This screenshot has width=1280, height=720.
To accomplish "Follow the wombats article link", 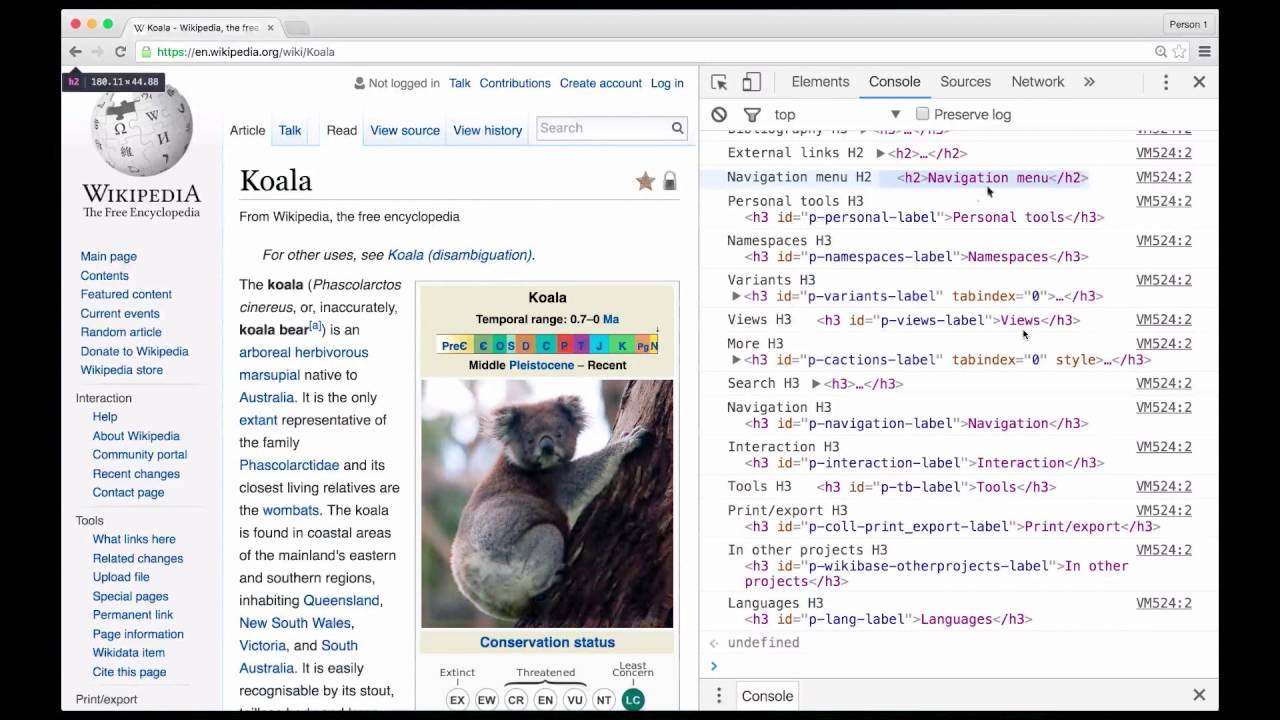I will [x=291, y=510].
